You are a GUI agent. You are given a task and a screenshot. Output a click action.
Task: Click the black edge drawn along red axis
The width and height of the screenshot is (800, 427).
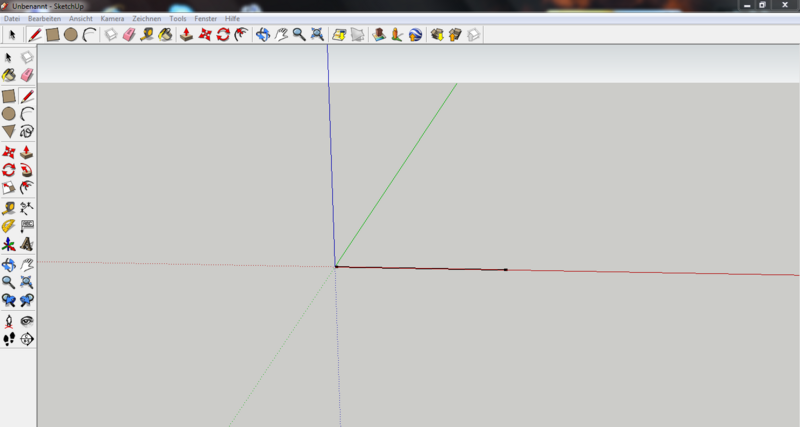[420, 268]
